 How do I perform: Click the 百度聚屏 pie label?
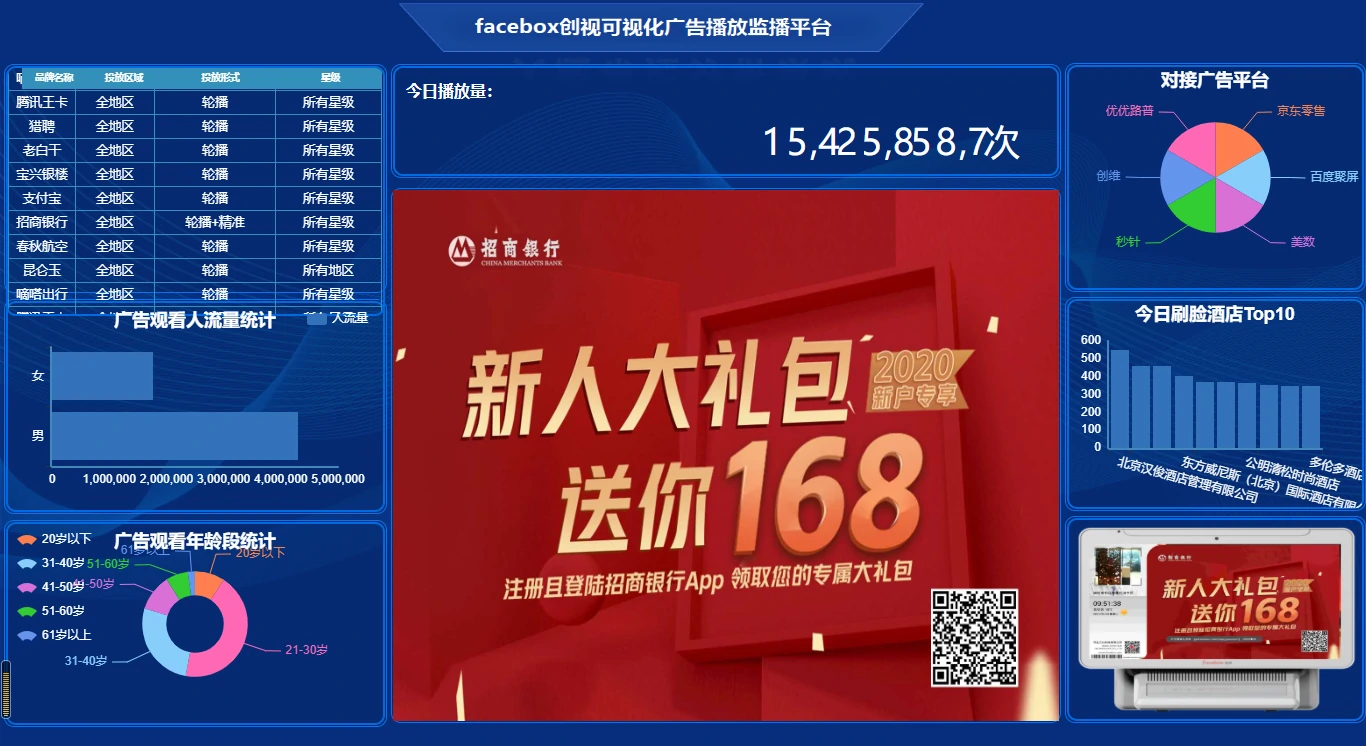1334,177
